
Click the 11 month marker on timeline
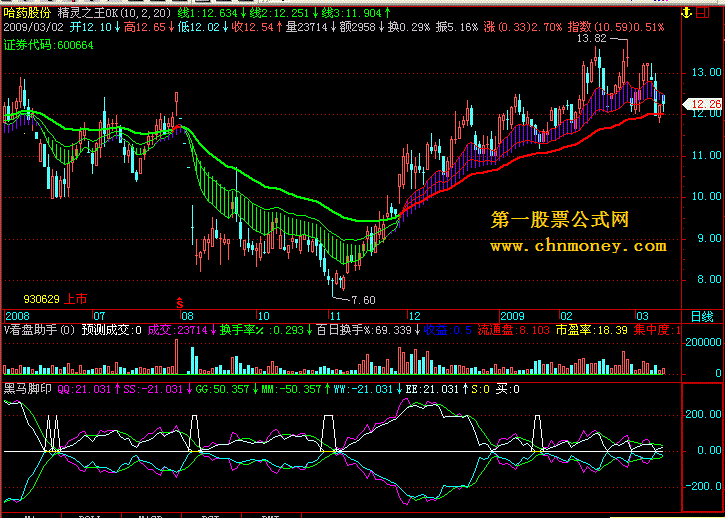334,316
